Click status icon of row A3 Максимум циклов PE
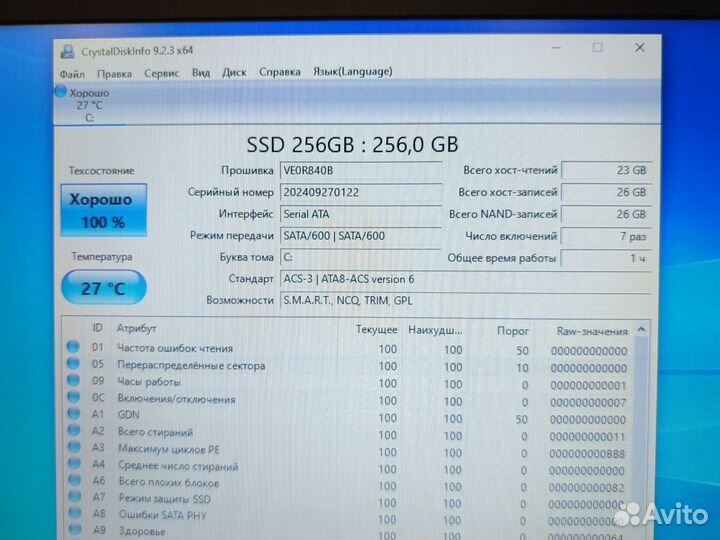 point(74,447)
